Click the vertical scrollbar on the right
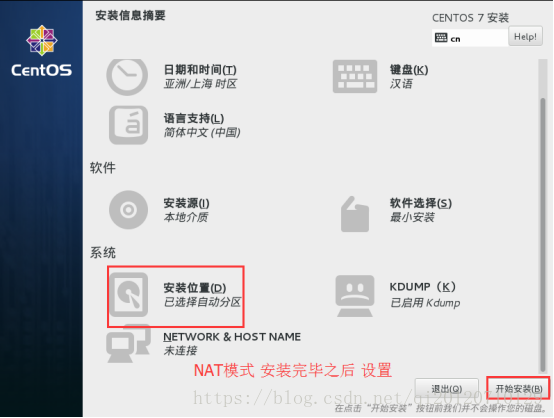This screenshot has height=418, width=554. 542,235
